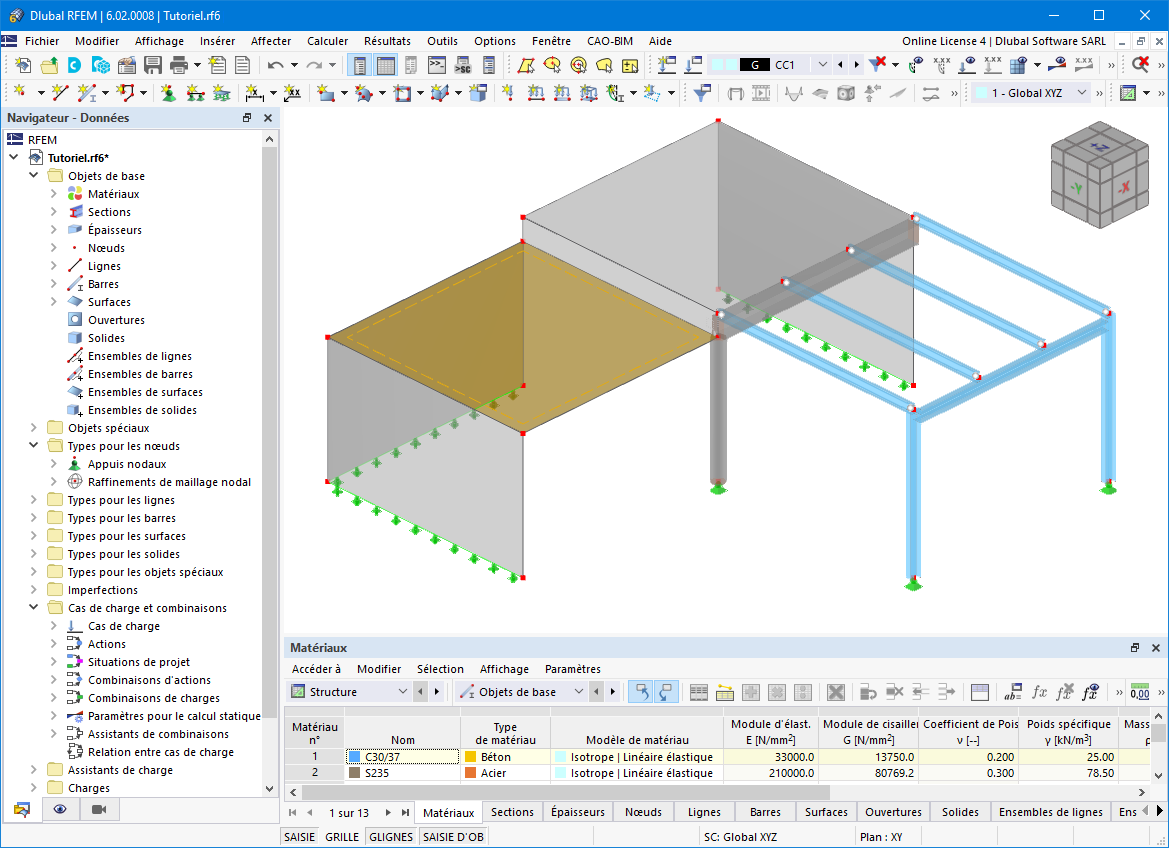
Task: Click SAISIE D'OB in the status bar
Action: click(x=452, y=836)
